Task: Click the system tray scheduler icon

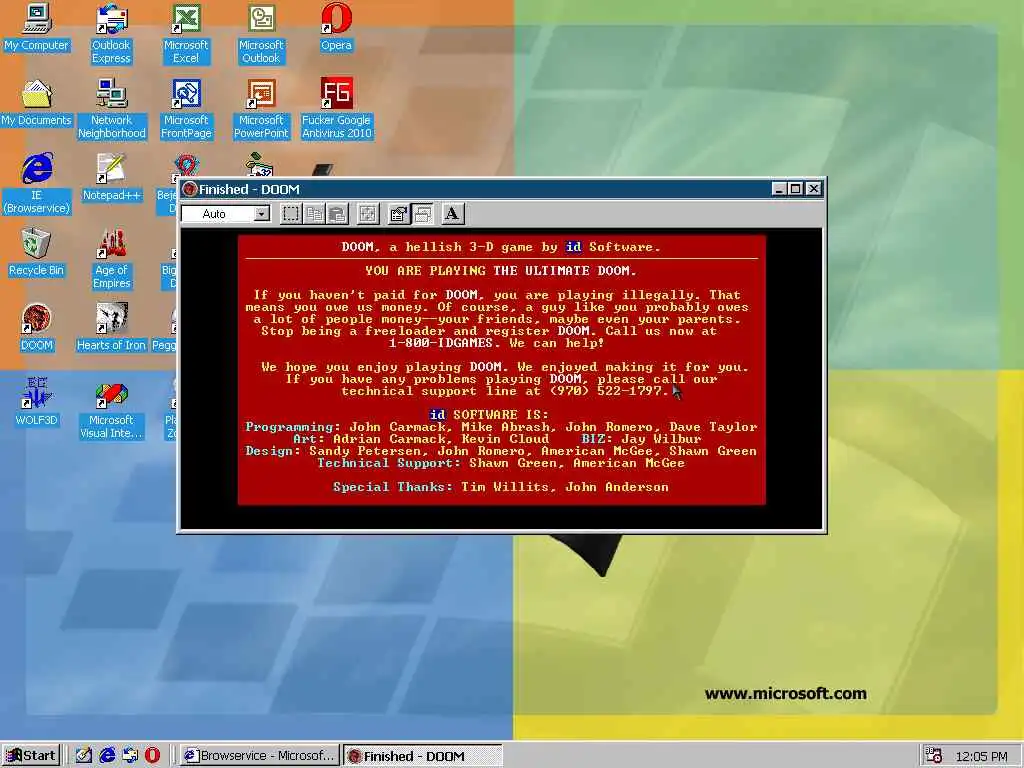Action: coord(934,756)
